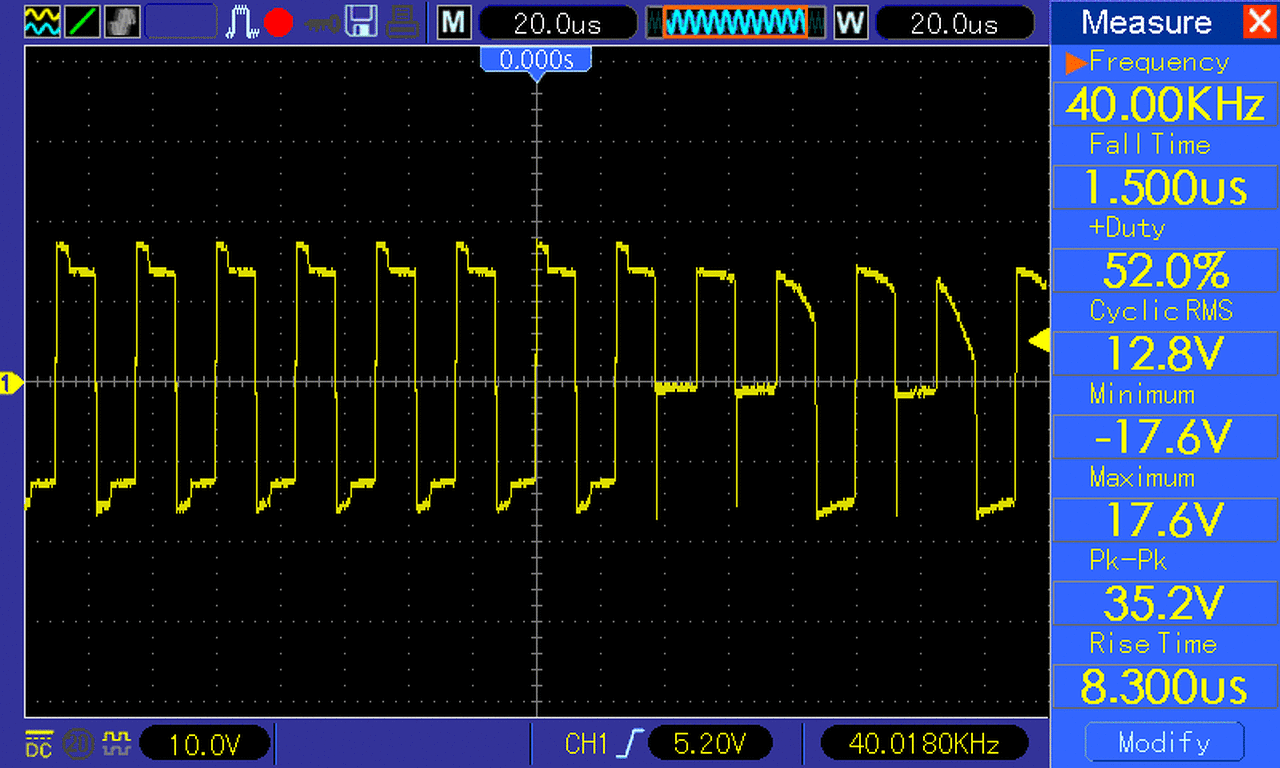Select the Minimum measurement label
Image resolution: width=1280 pixels, height=768 pixels.
[x=1142, y=394]
